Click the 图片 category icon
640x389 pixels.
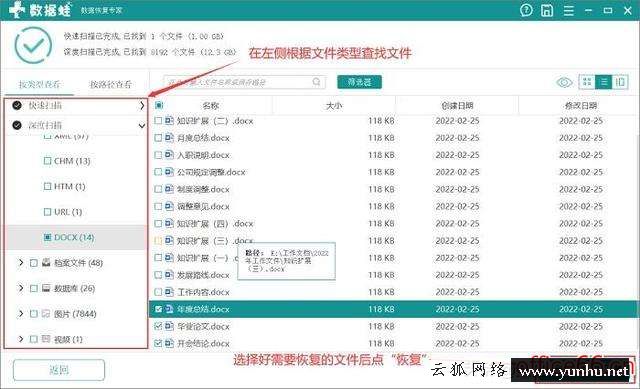point(46,314)
